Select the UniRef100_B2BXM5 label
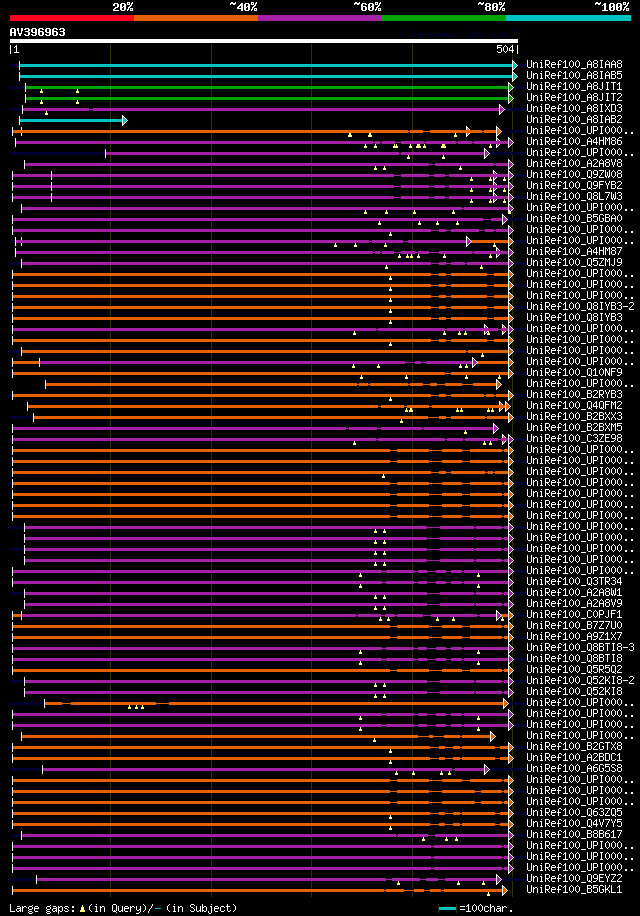Screen dimensions: 640x916 pos(574,428)
